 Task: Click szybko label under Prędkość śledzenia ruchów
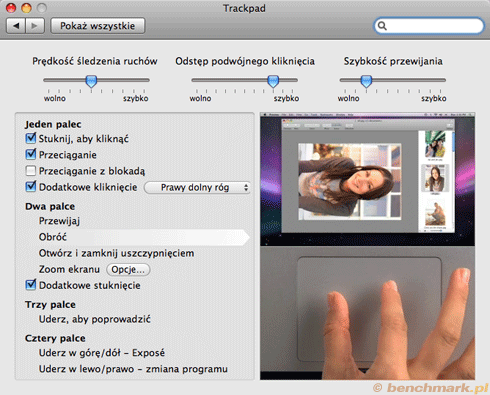pyautogui.click(x=136, y=99)
